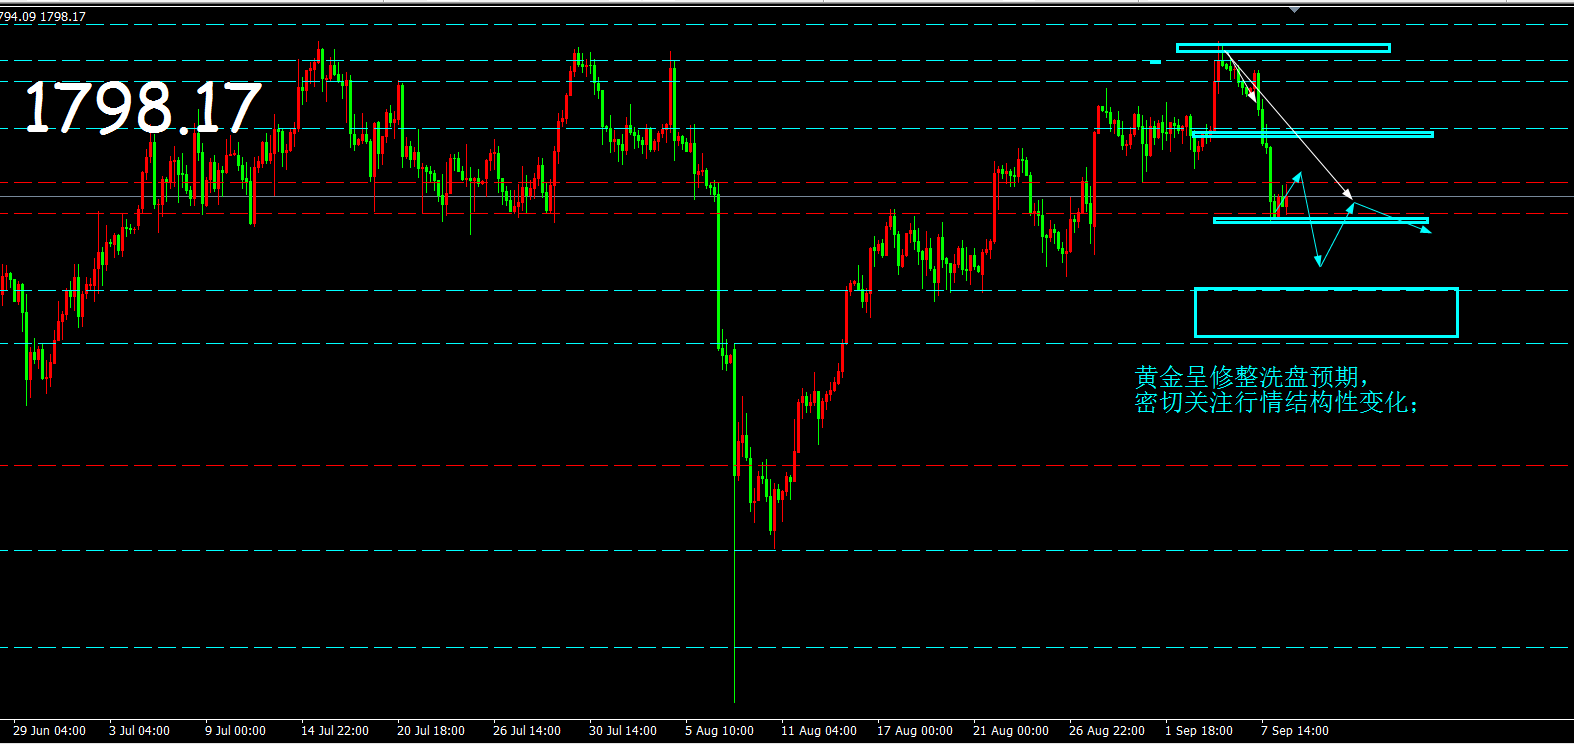Click the '26 Jul 14:00' time axis label

click(x=527, y=731)
